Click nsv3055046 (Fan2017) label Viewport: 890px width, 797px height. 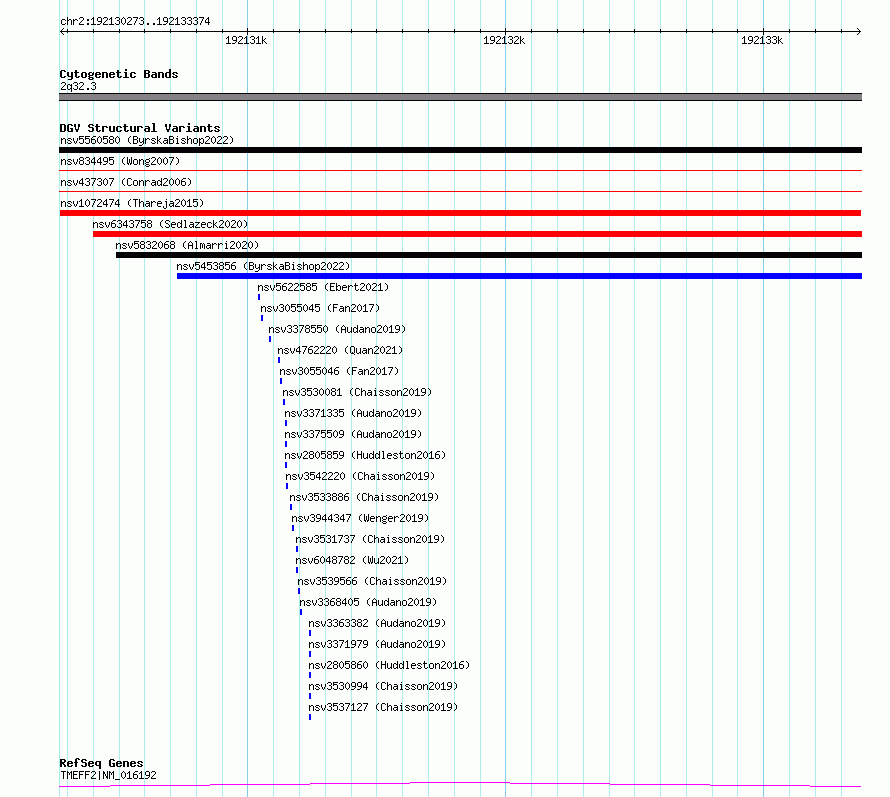[x=339, y=371]
